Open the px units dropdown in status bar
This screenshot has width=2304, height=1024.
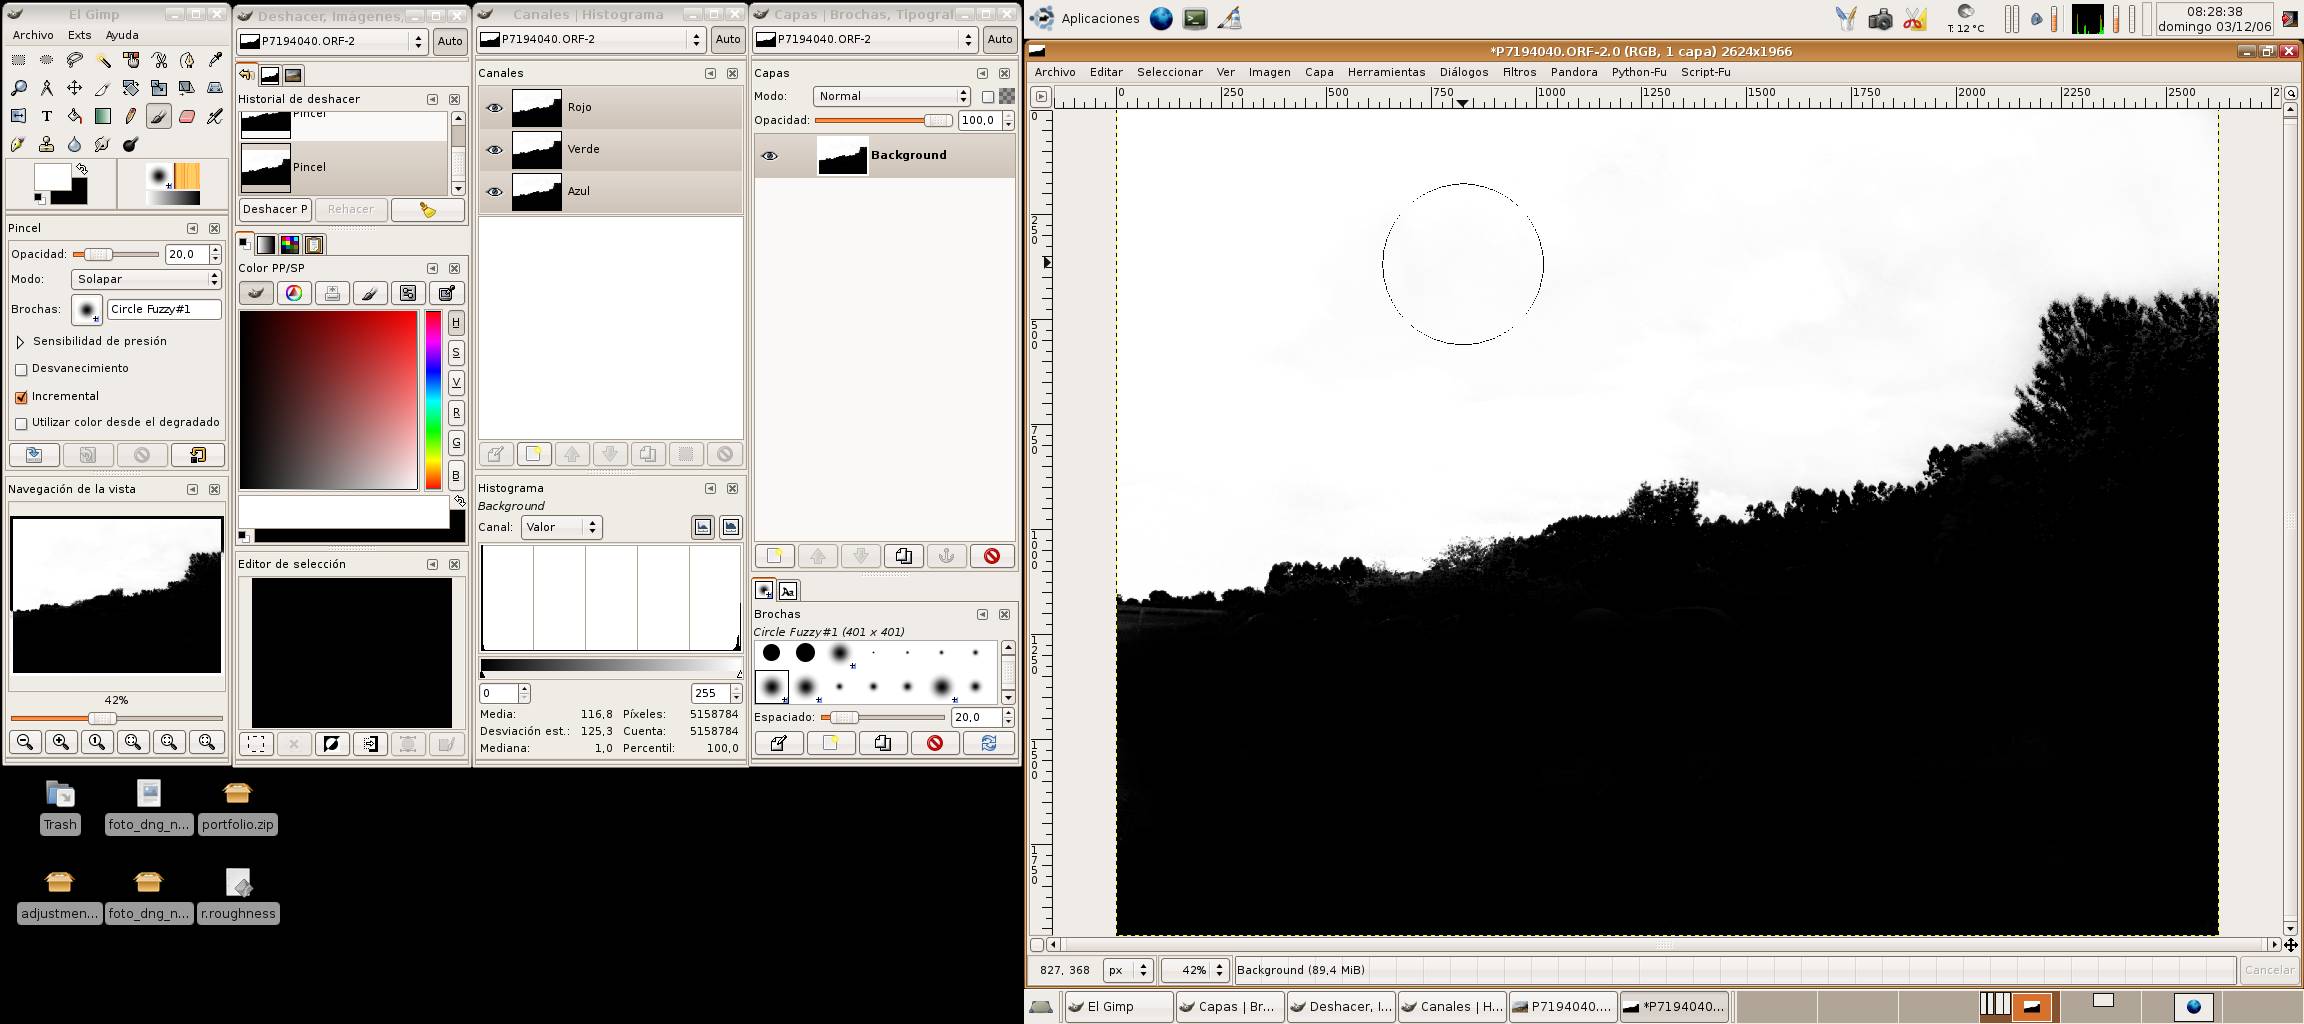pyautogui.click(x=1128, y=970)
